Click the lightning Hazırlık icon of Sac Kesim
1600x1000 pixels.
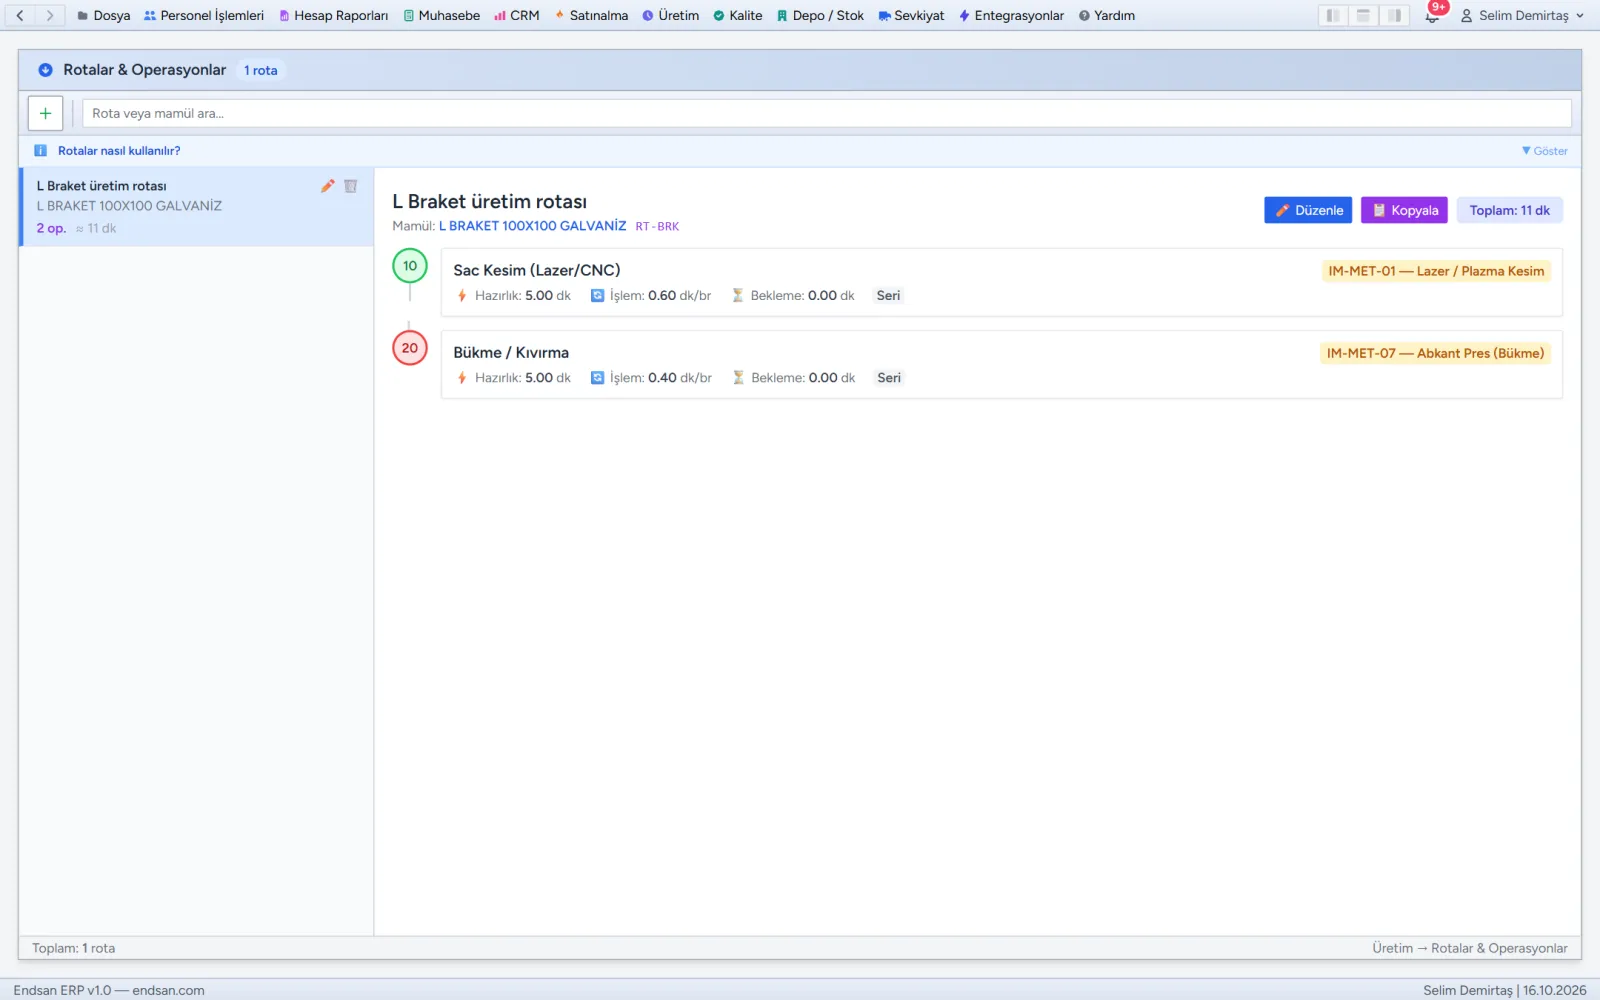tap(462, 296)
